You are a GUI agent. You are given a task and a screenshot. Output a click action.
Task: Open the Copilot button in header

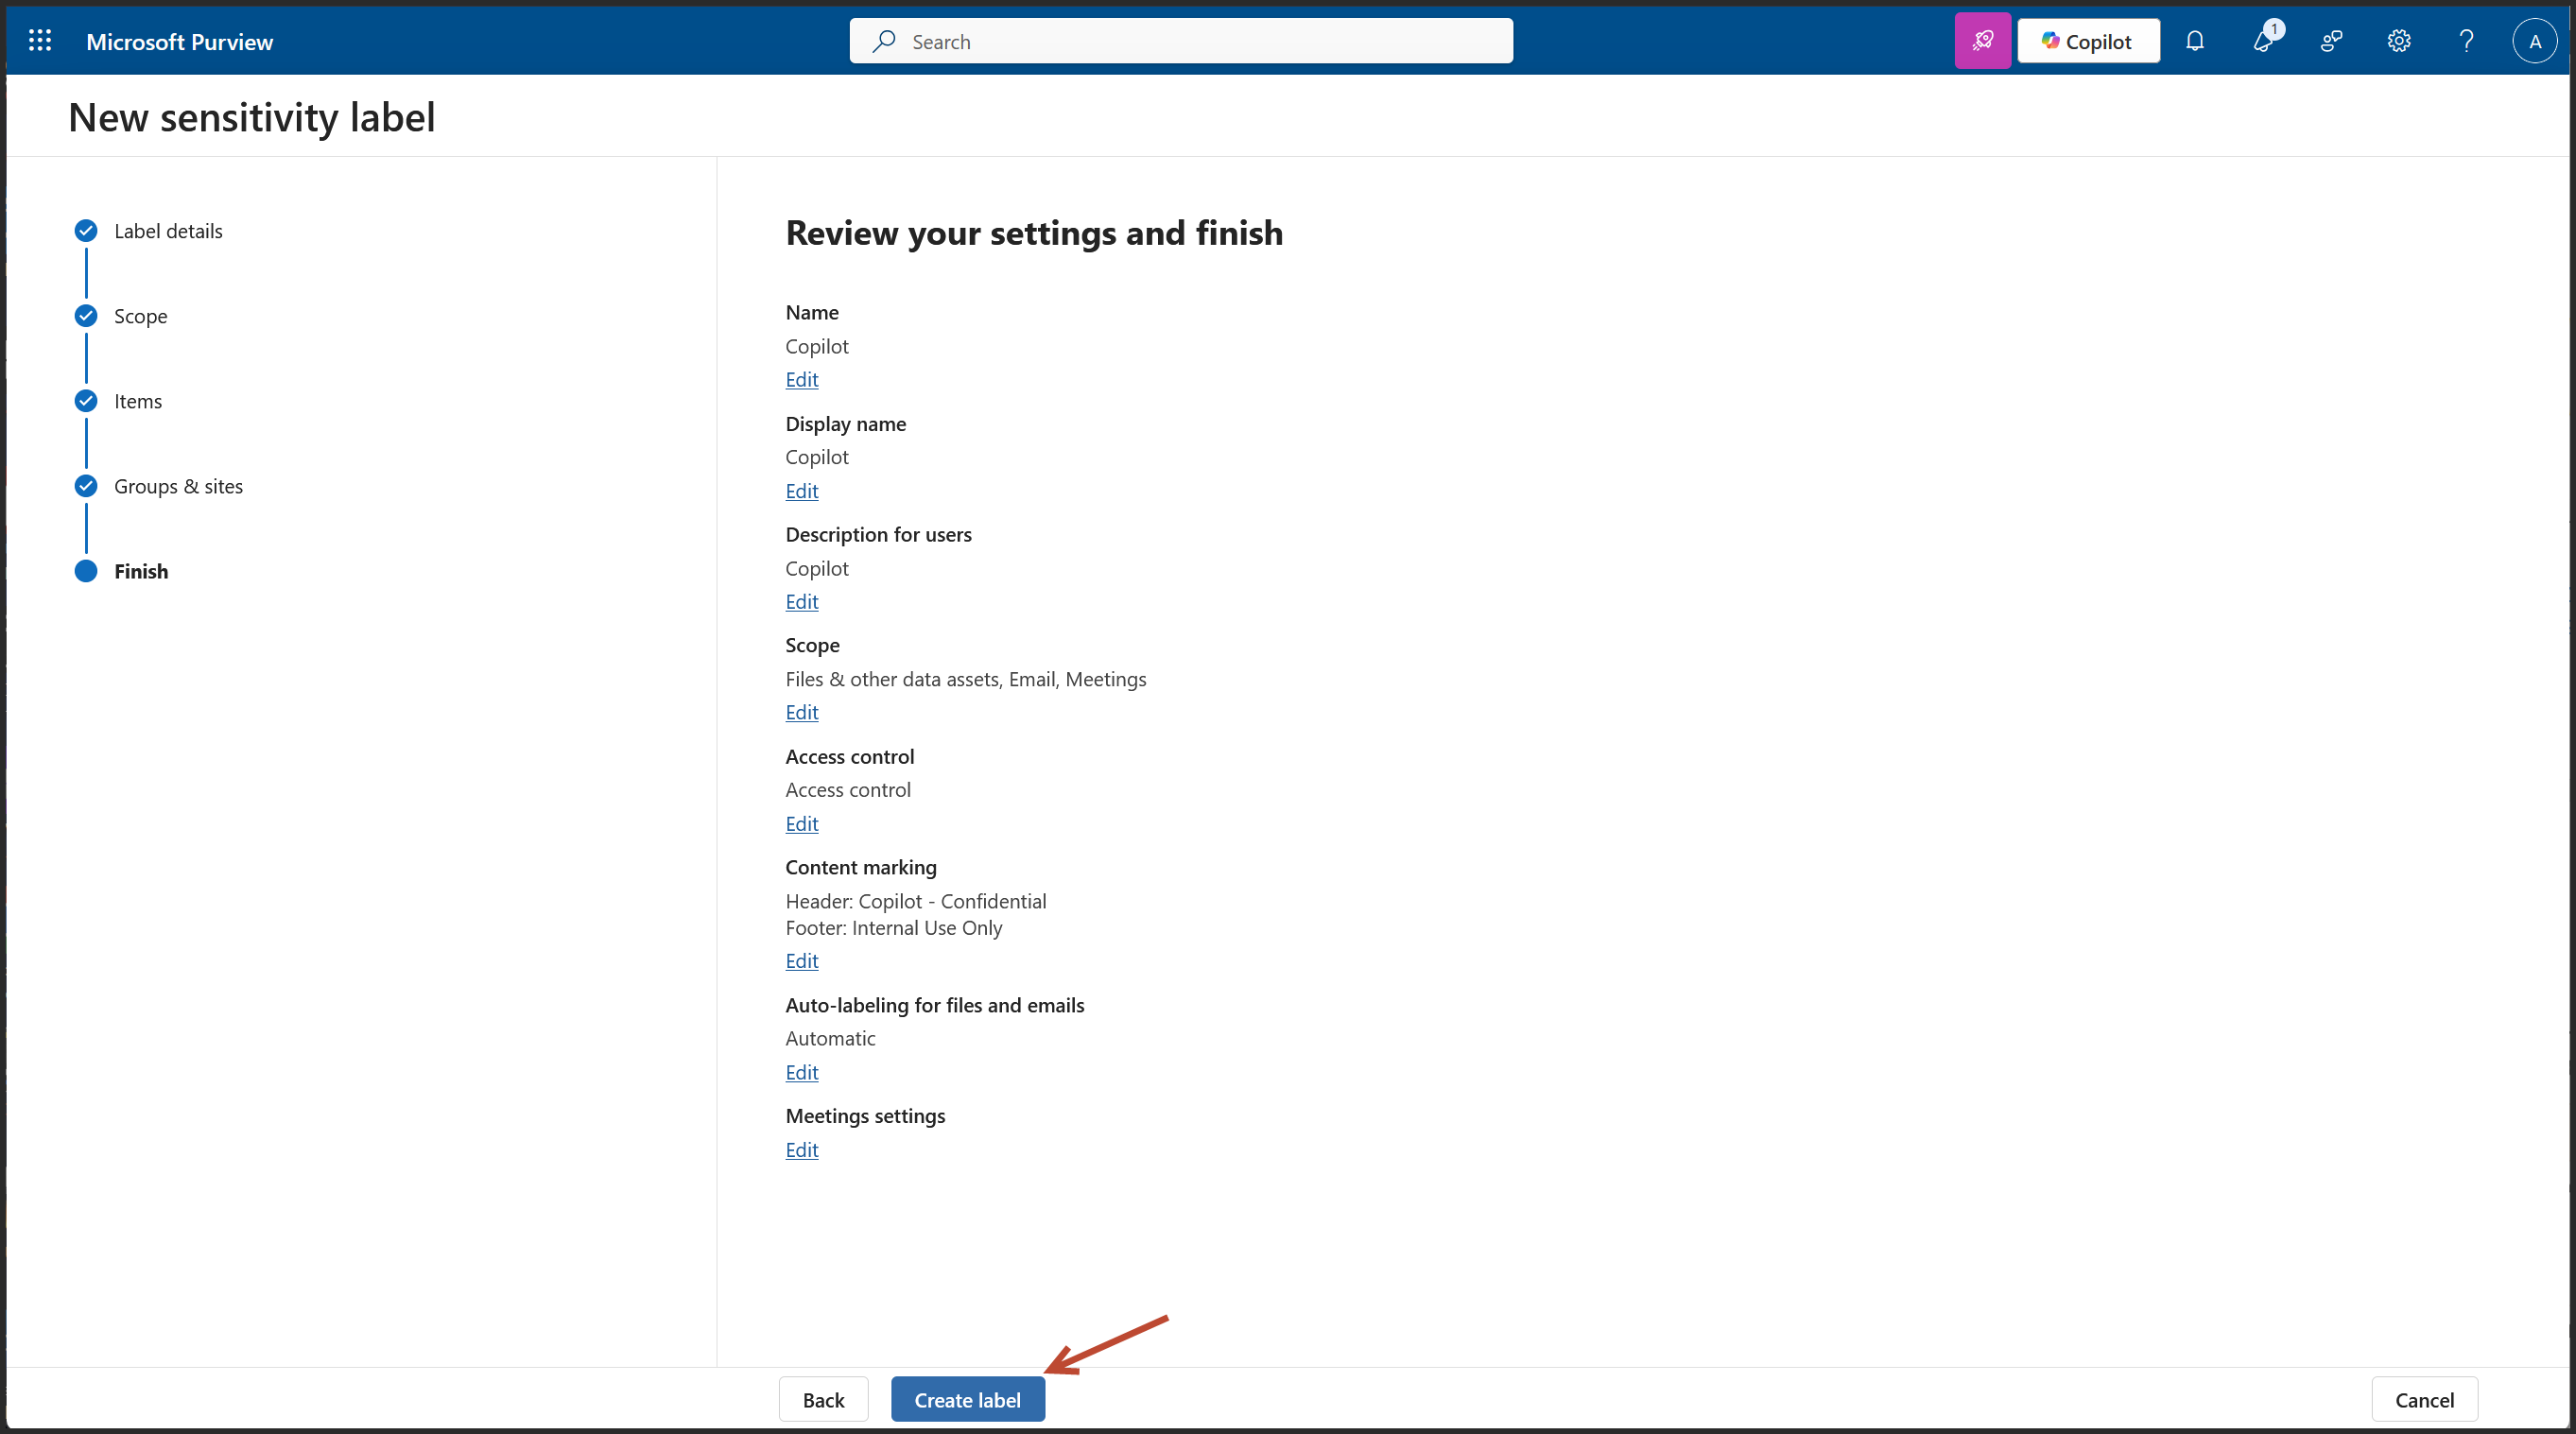pos(2088,41)
